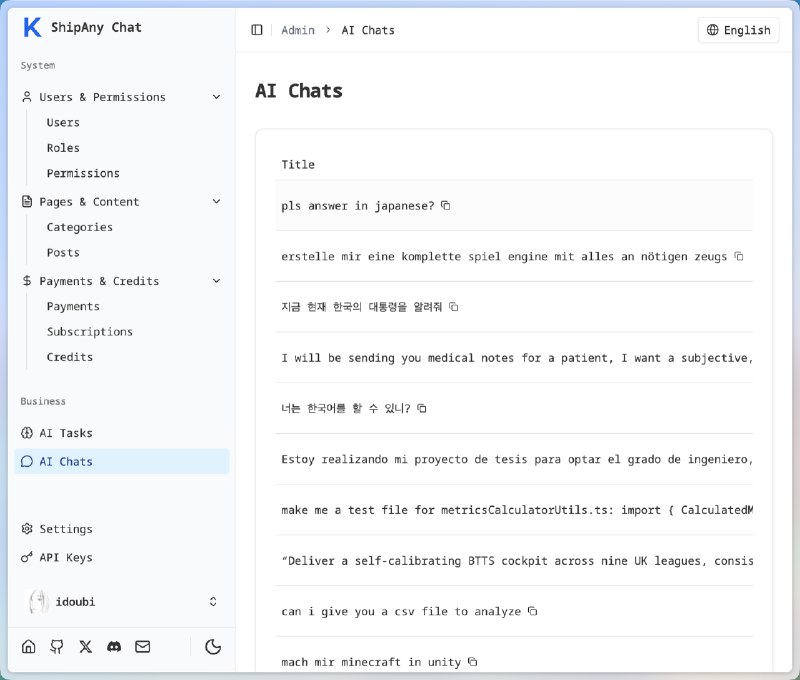The image size is (800, 680).
Task: Copy the 'pls answer in japanese?' title
Action: (446, 206)
